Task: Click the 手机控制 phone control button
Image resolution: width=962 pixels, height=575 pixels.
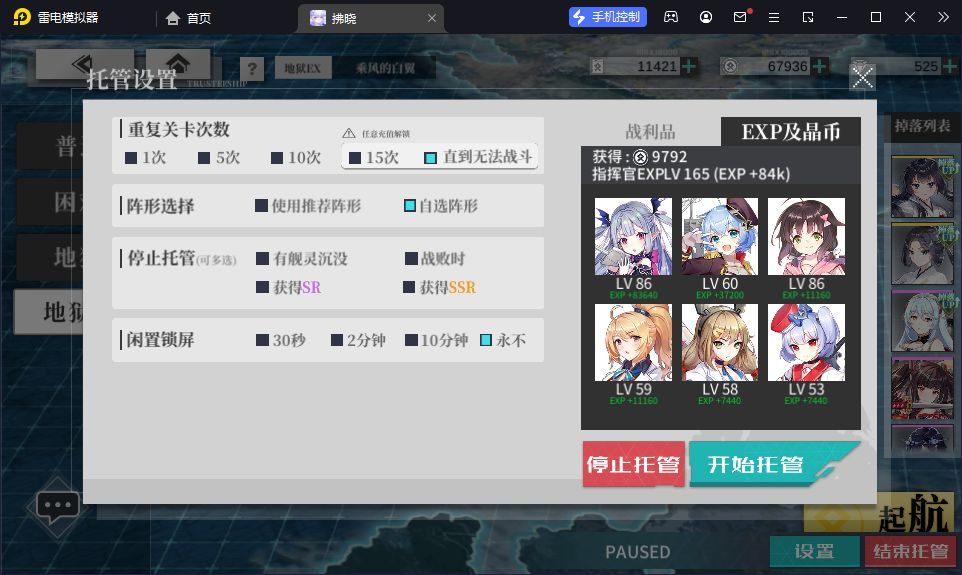Action: [x=608, y=17]
